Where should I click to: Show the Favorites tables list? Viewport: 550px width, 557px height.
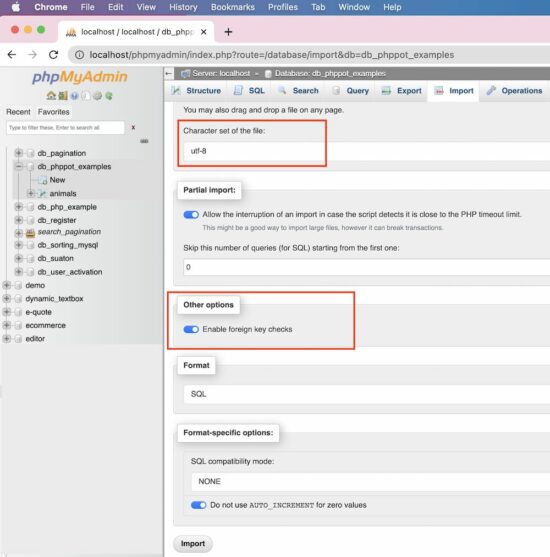tap(54, 112)
